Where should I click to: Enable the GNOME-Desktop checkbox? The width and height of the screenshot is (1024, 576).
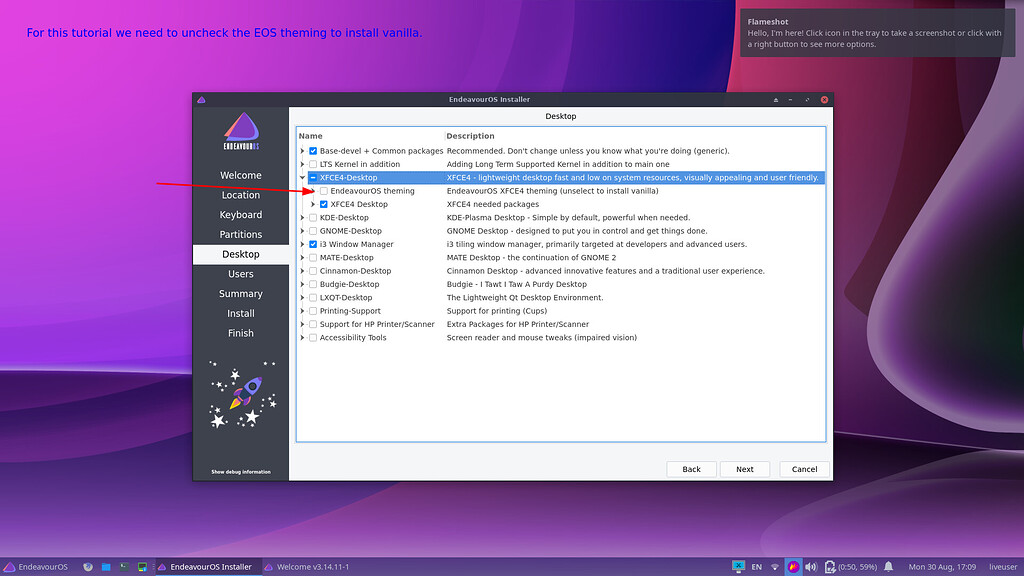(x=313, y=231)
